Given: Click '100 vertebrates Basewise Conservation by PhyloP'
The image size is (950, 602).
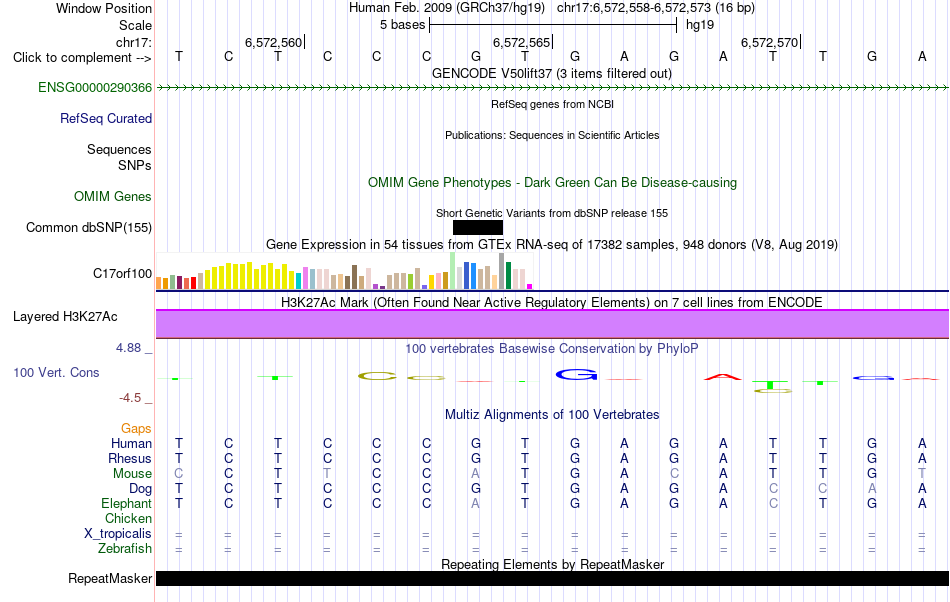Looking at the screenshot, I should click(552, 348).
